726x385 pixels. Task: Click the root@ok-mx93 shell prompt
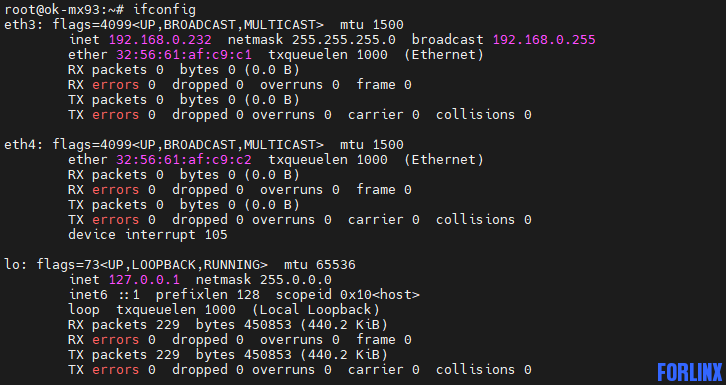tap(64, 10)
